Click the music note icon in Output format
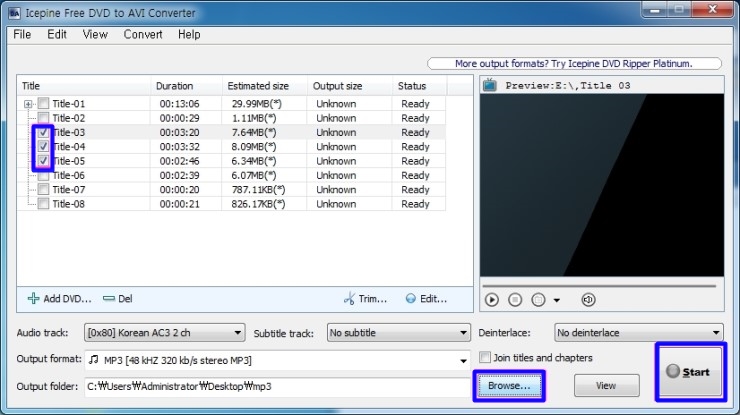Screen dimensions: 740x415 (x=94, y=360)
